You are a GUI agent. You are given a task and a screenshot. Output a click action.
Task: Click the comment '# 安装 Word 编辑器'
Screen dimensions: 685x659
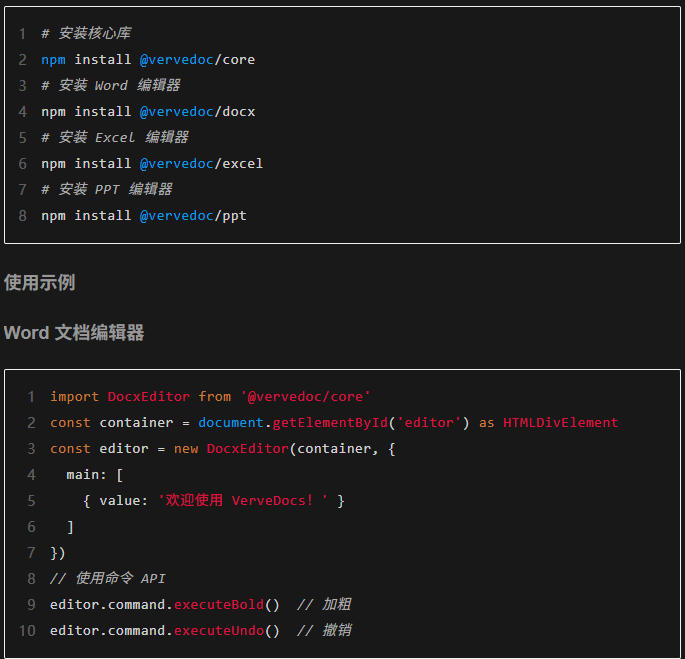click(x=111, y=85)
